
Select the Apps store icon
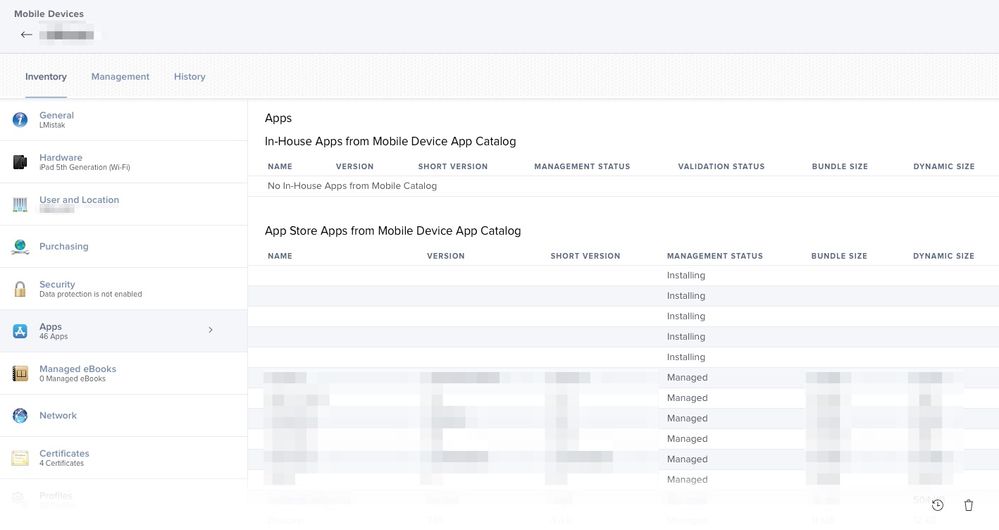pyautogui.click(x=20, y=331)
